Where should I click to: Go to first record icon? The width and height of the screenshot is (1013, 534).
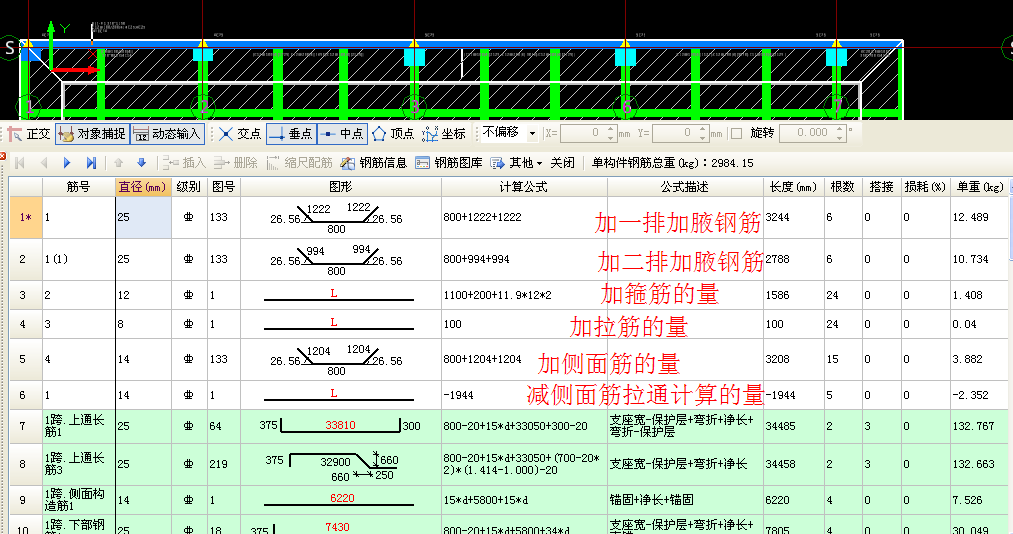click(19, 163)
